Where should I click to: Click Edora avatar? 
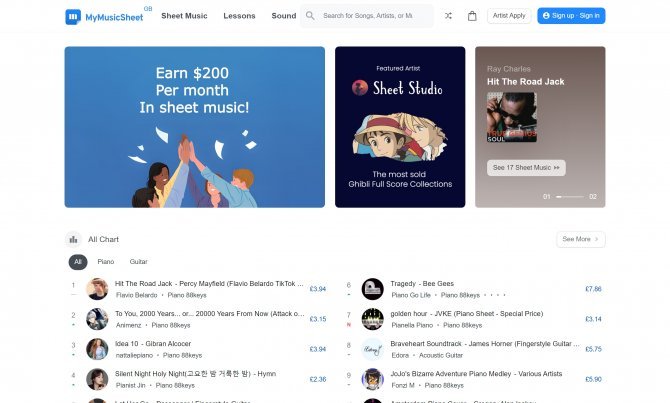(x=373, y=349)
